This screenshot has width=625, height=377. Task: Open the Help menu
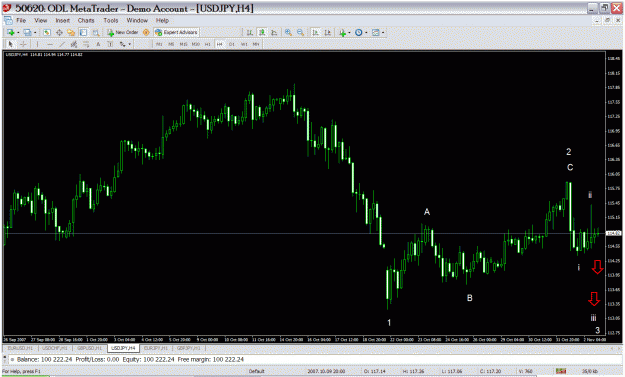(x=162, y=20)
